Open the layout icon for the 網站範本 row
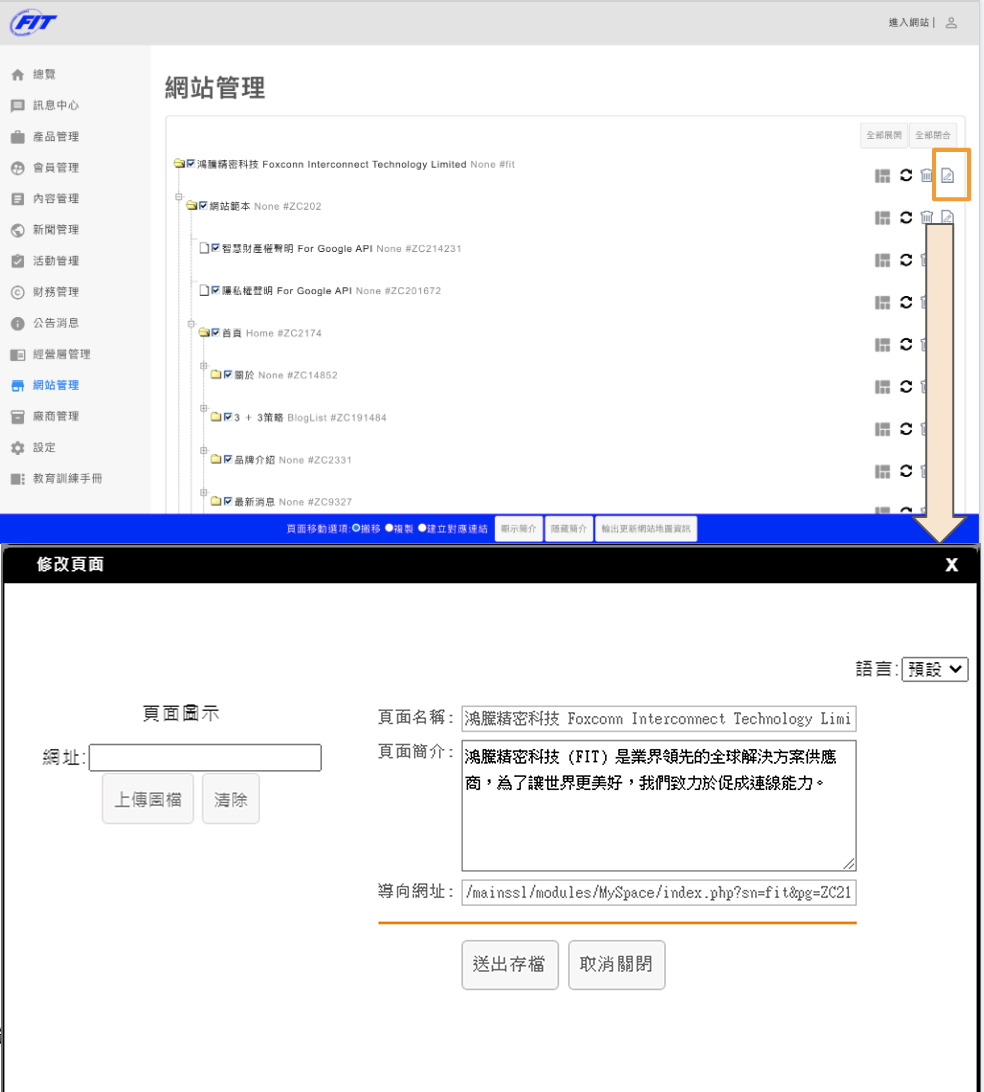Viewport: 984px width, 1092px height. click(x=882, y=219)
